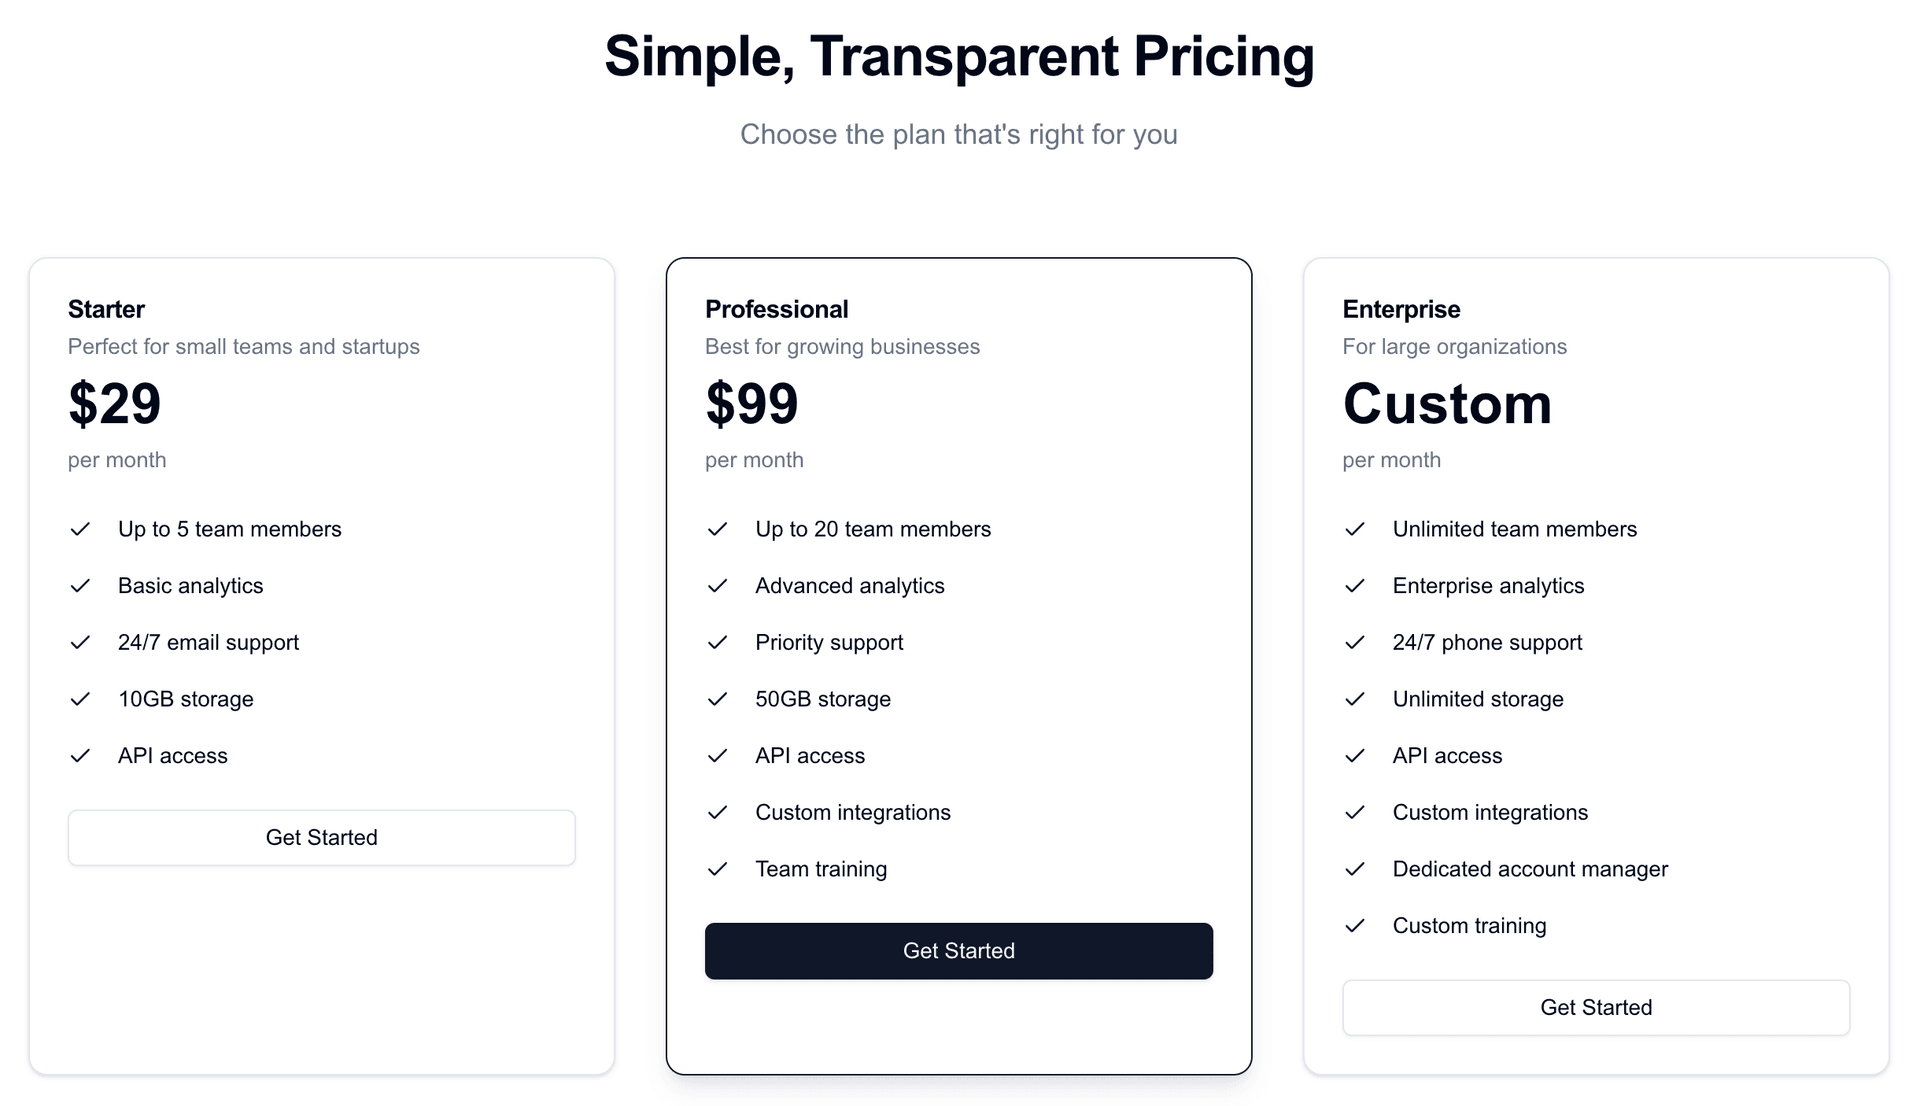This screenshot has height=1106, width=1920.
Task: Click the Custom price on Enterprise card
Action: point(1446,404)
